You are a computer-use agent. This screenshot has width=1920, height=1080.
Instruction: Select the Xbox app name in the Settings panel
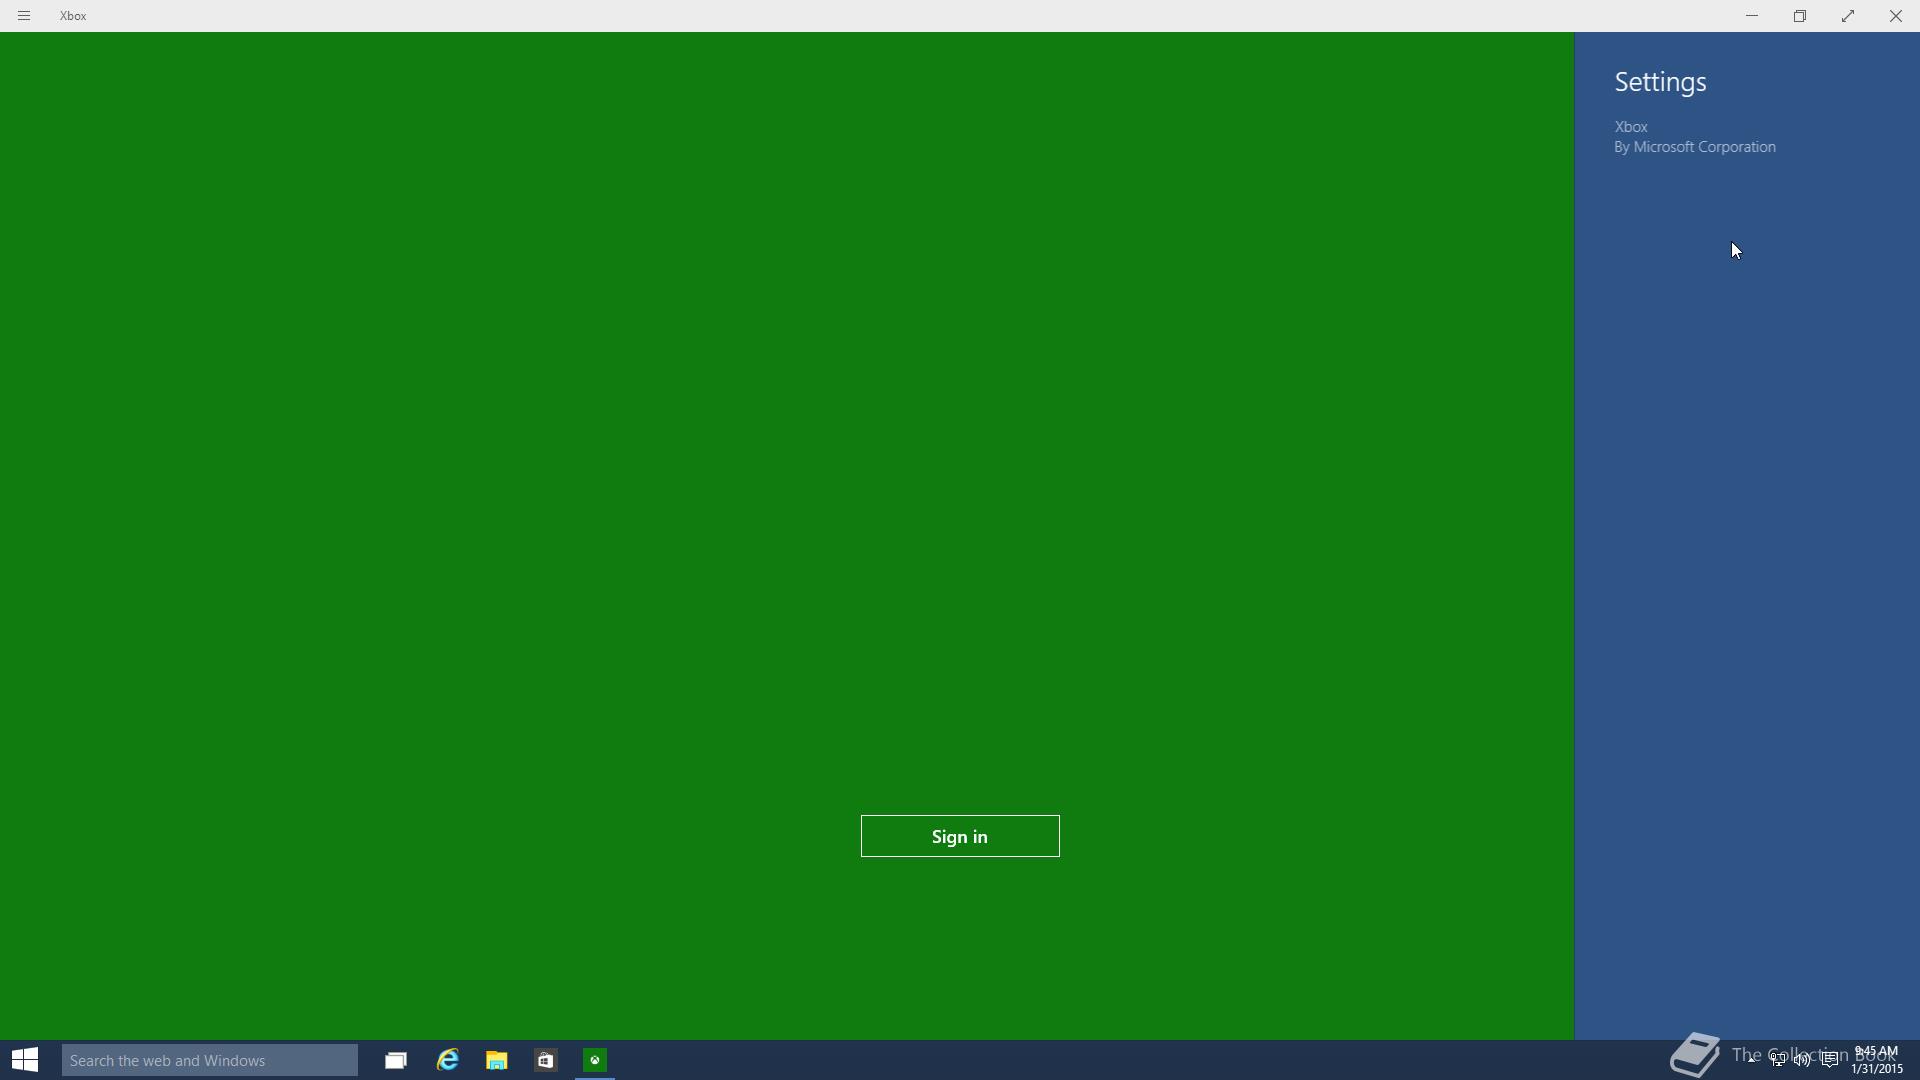click(1631, 127)
